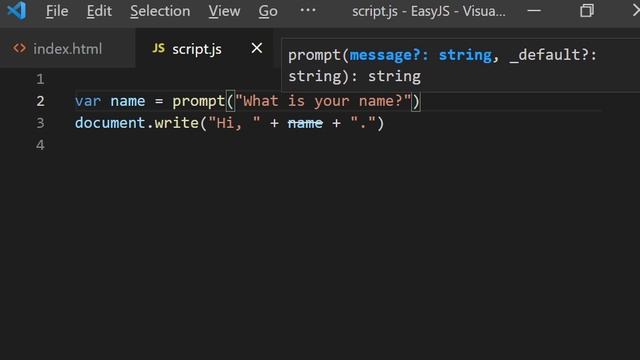The height and width of the screenshot is (360, 640).
Task: Click the Visual Studio Code logo icon
Action: pos(17,11)
